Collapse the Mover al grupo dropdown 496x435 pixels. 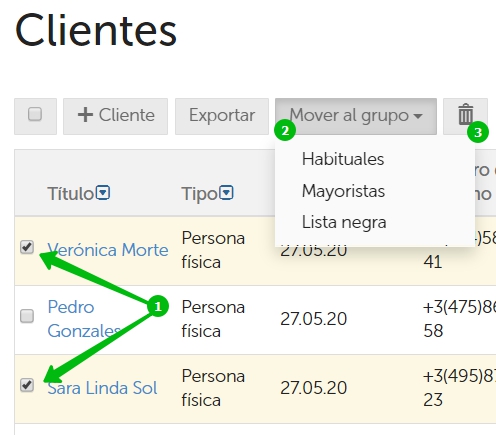[356, 116]
